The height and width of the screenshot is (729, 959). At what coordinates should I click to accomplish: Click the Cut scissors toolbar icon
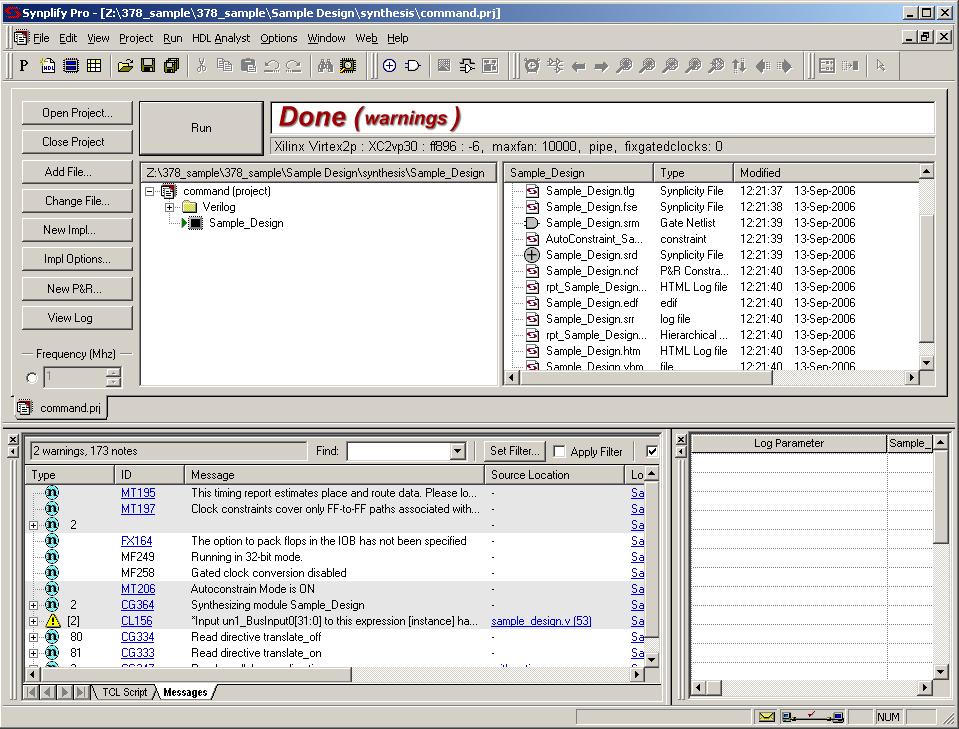pyautogui.click(x=201, y=65)
